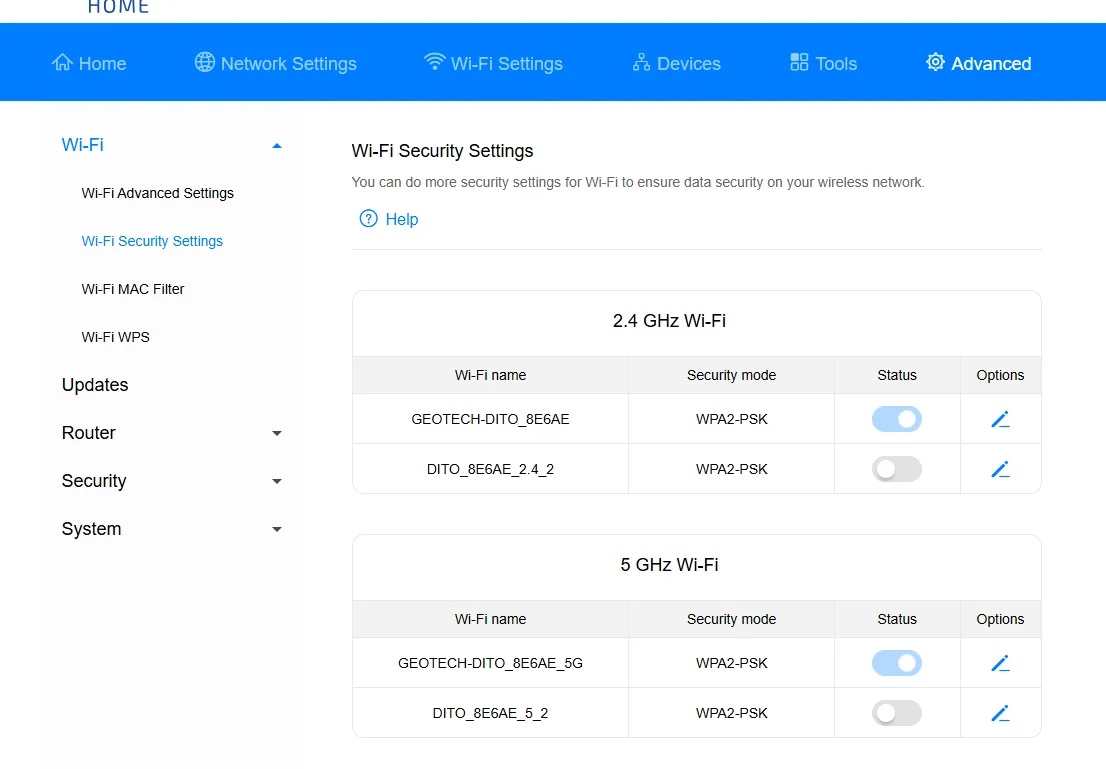Edit DITO_8E6AE_2.4_2 network with pencil icon

pyautogui.click(x=1000, y=469)
